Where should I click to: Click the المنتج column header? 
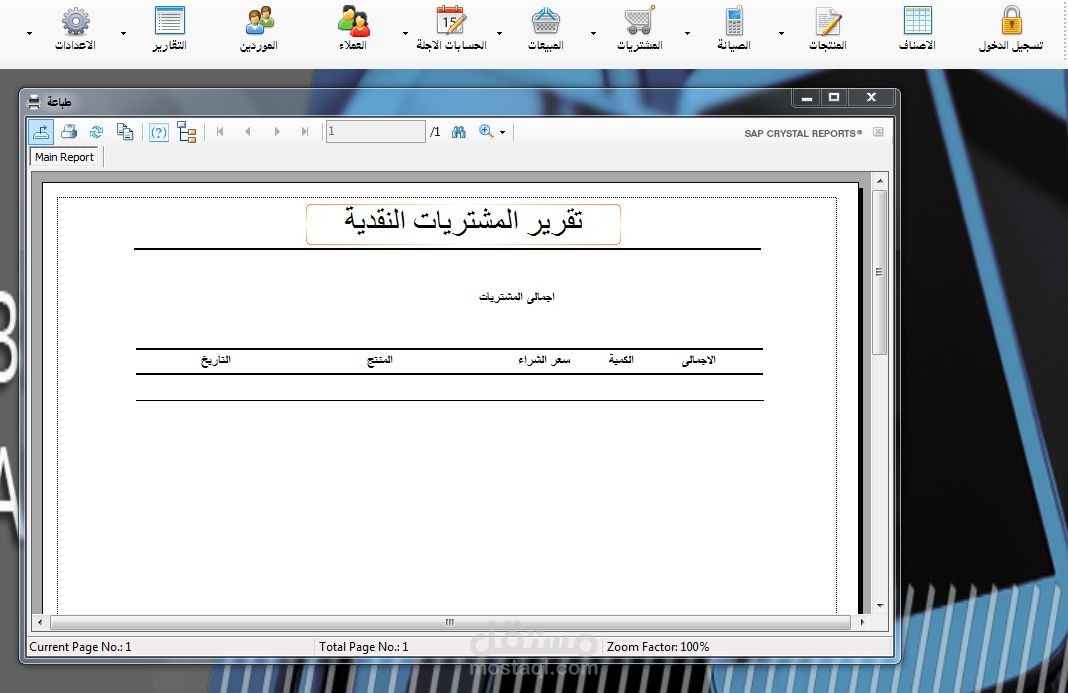[379, 360]
